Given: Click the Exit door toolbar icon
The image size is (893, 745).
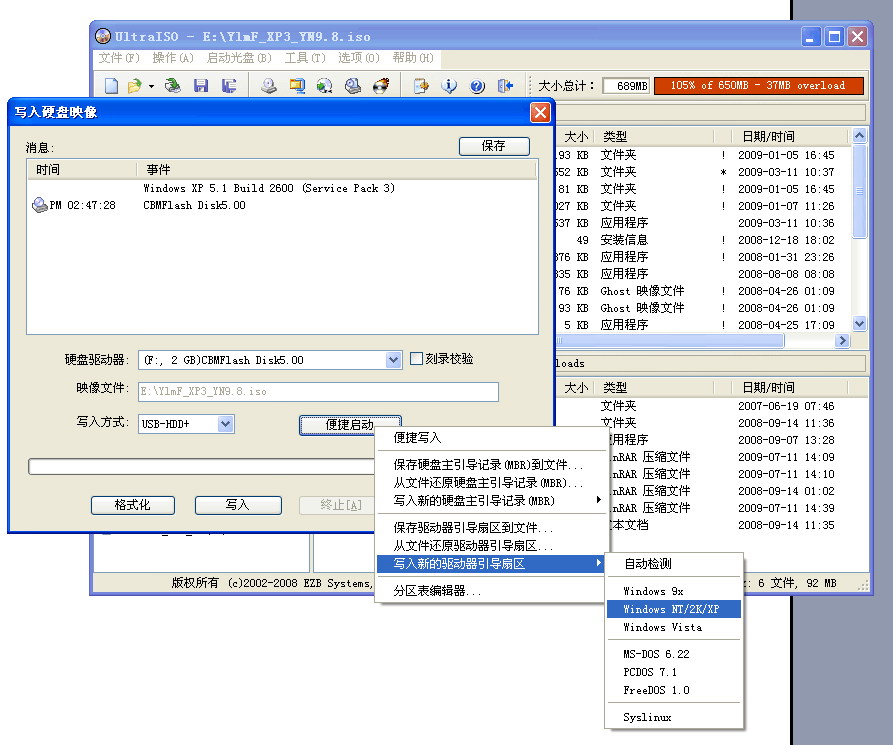Looking at the screenshot, I should pyautogui.click(x=506, y=86).
